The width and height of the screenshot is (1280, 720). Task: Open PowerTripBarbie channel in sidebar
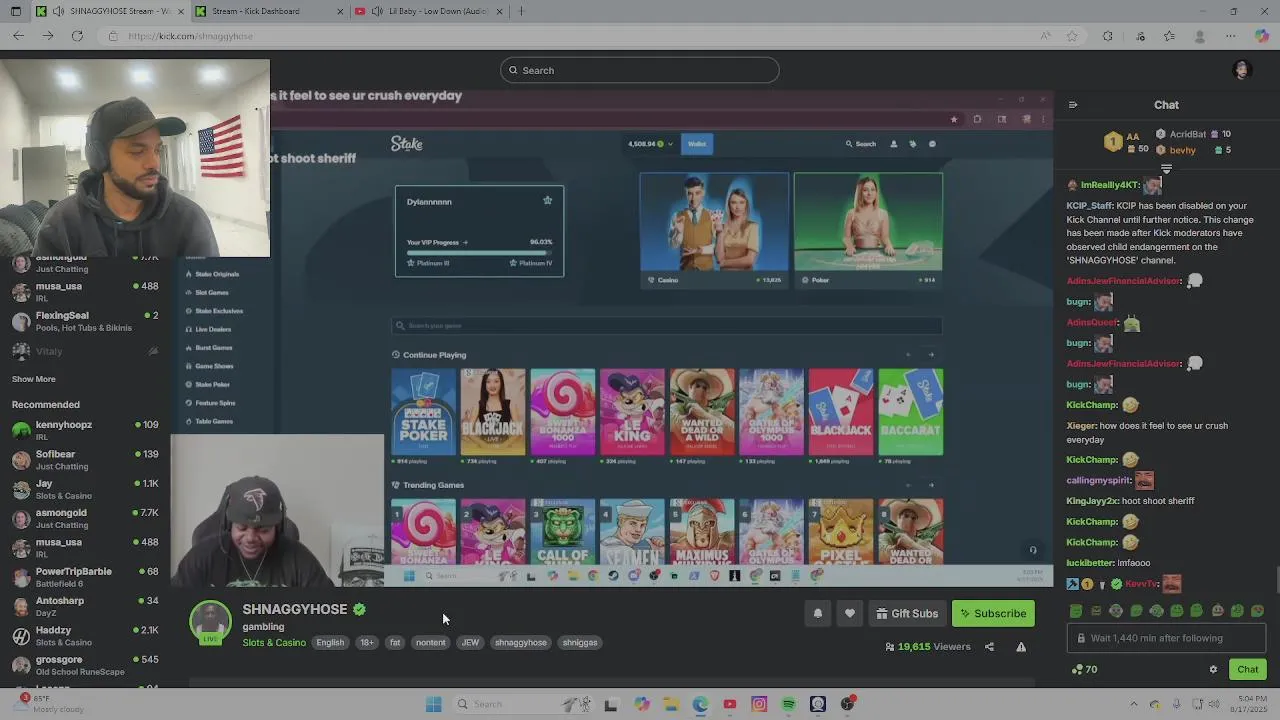[85, 577]
